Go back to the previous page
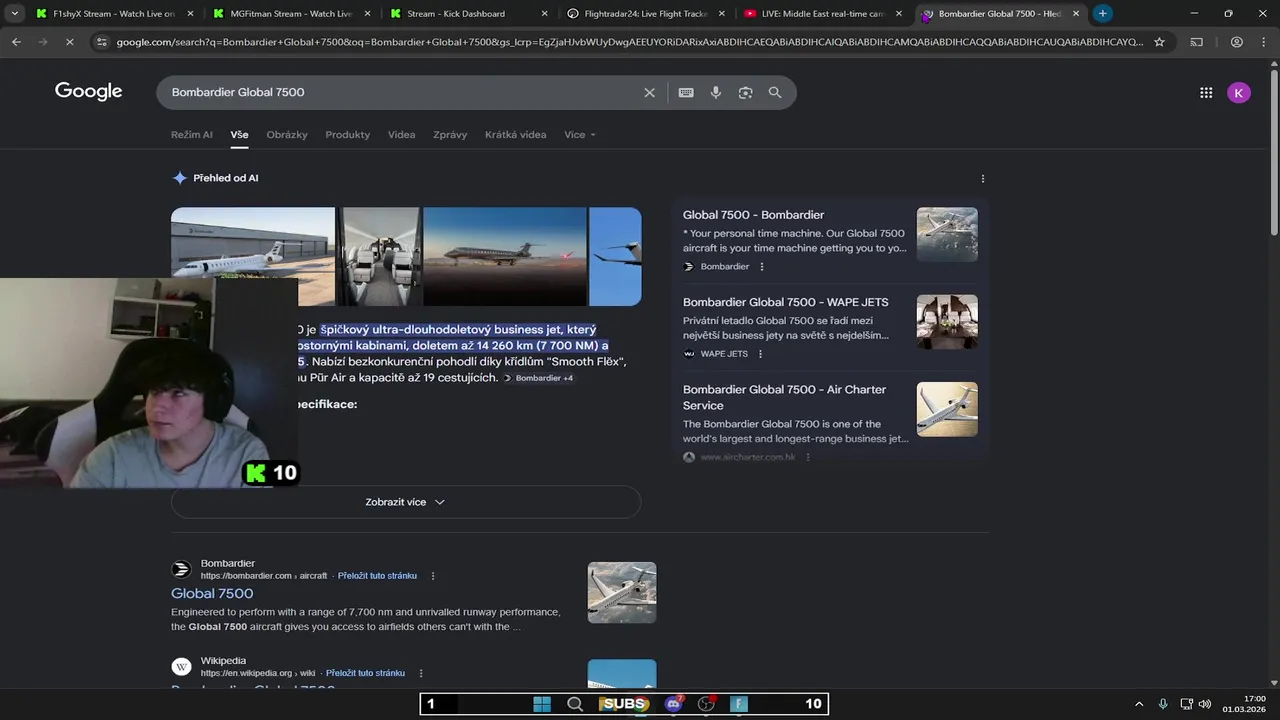This screenshot has height=720, width=1280. 16,42
